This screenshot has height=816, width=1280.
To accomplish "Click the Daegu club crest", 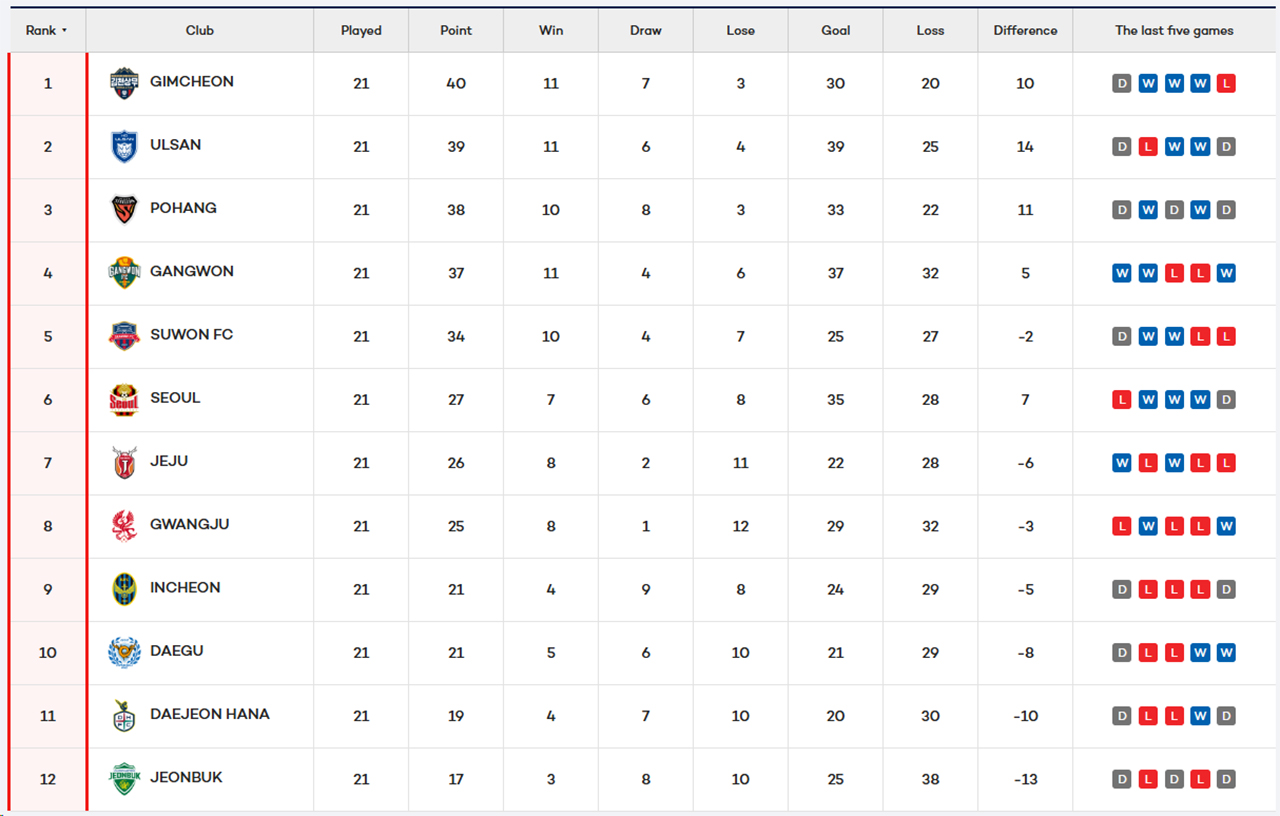I will [x=124, y=652].
